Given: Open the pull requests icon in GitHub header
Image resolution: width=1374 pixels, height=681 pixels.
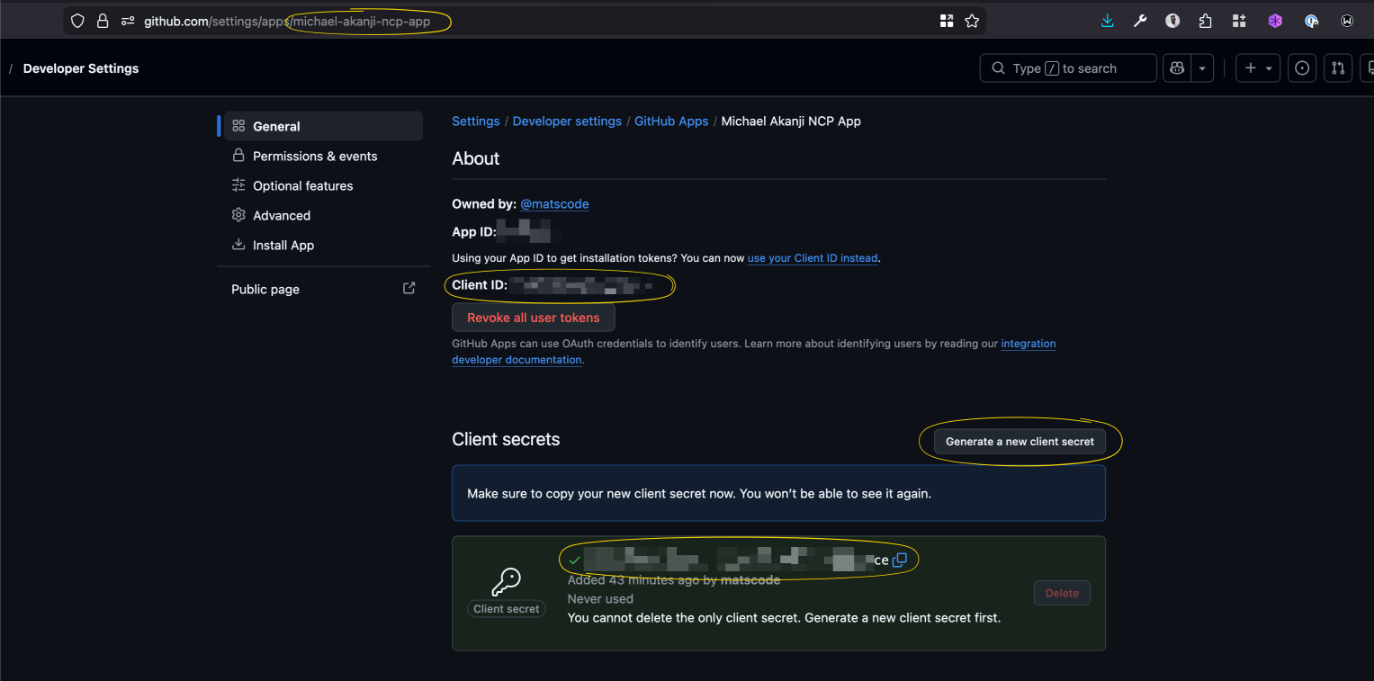Looking at the screenshot, I should [x=1338, y=67].
